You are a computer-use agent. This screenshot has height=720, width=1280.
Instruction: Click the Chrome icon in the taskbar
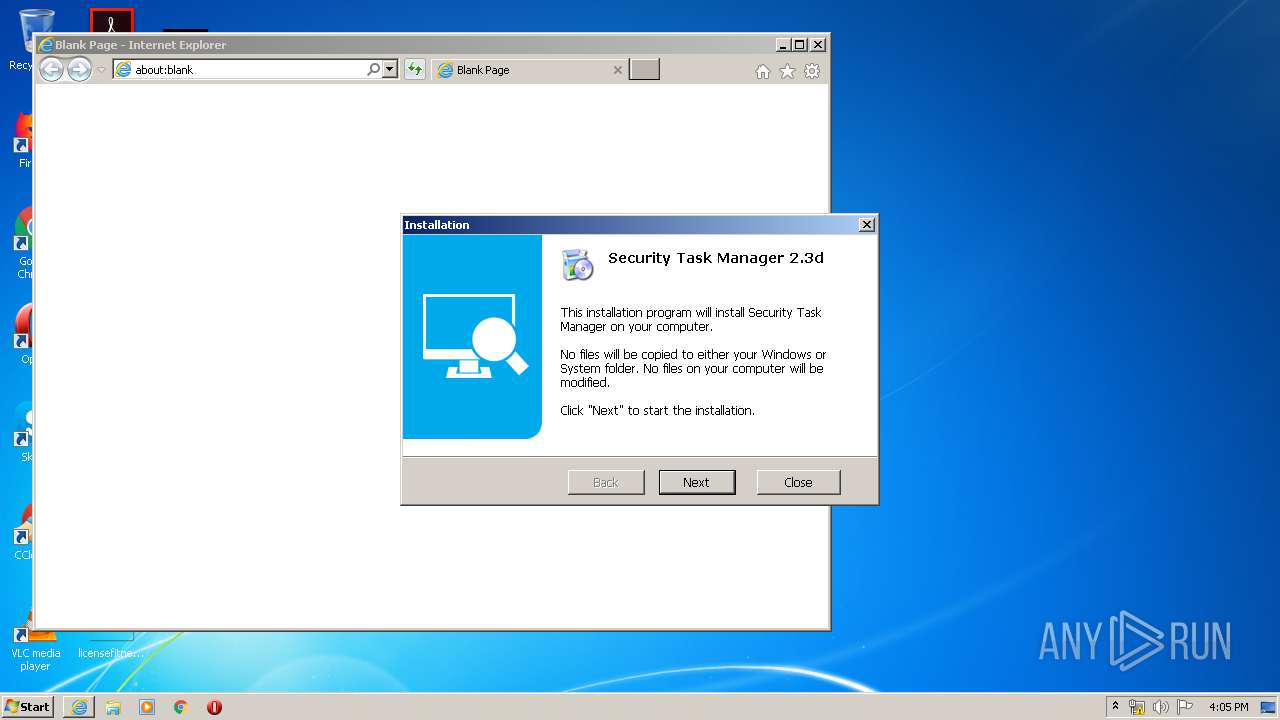click(x=181, y=707)
